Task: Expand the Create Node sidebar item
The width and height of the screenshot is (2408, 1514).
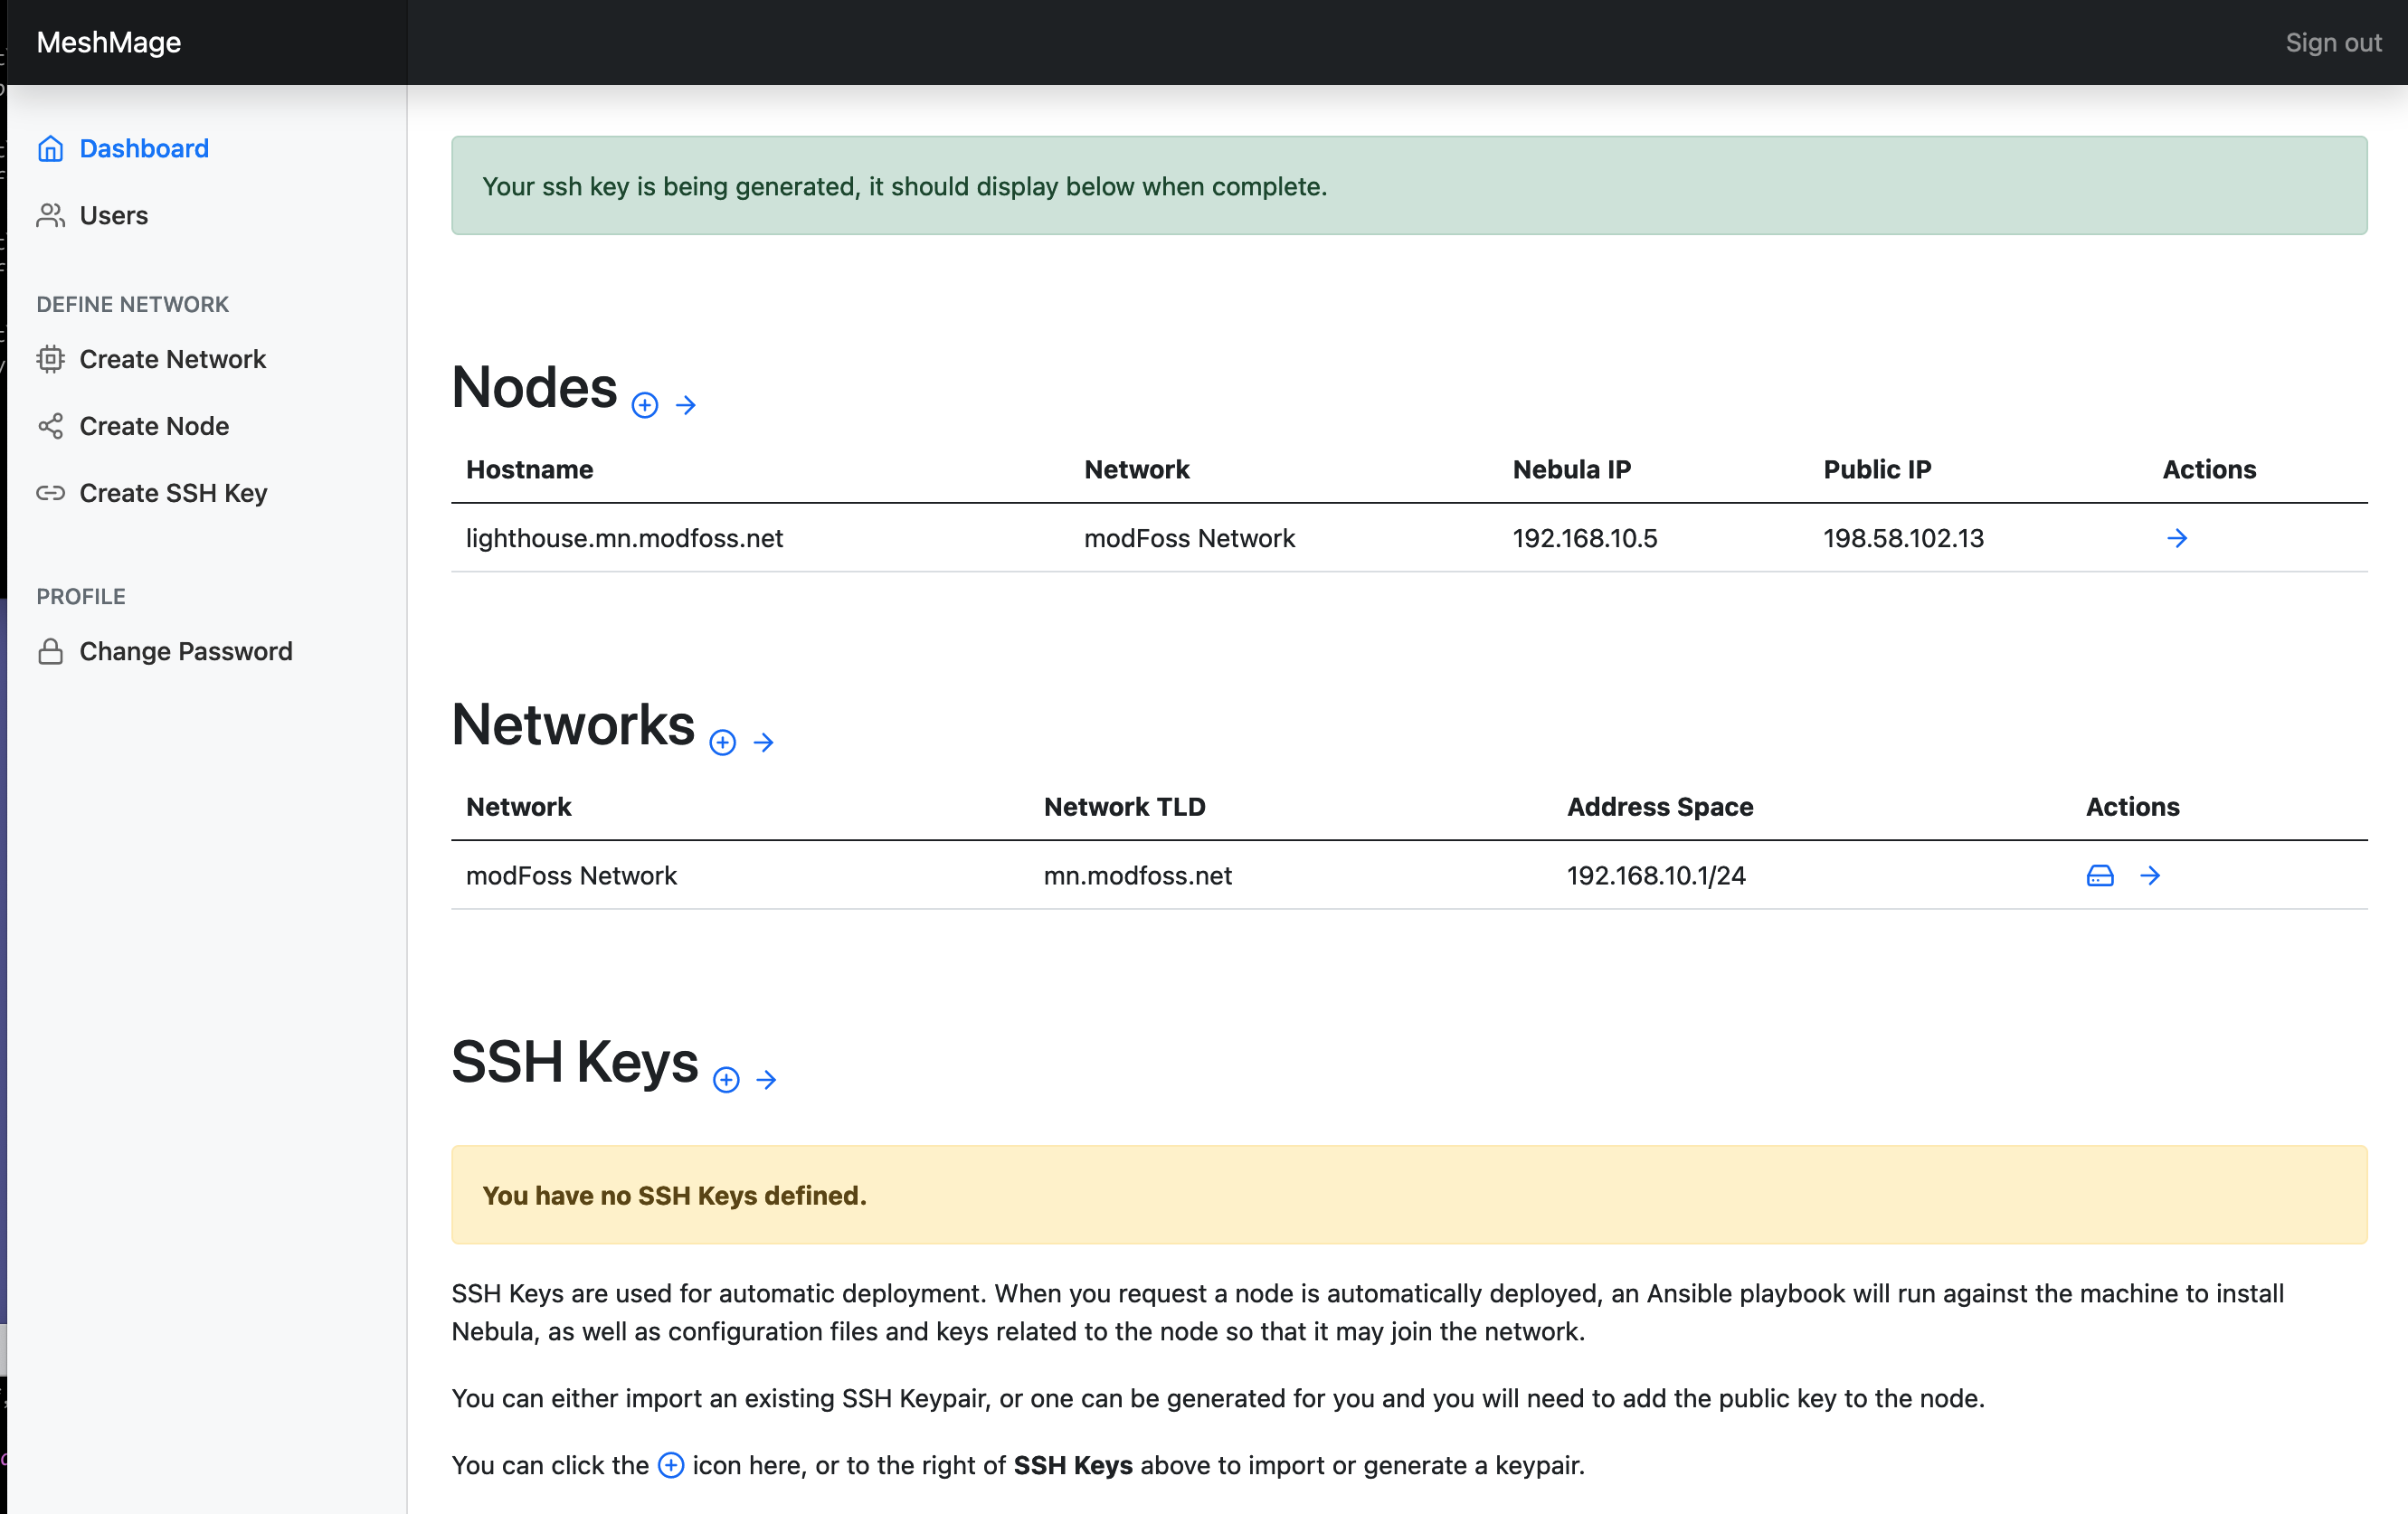Action: [x=156, y=426]
